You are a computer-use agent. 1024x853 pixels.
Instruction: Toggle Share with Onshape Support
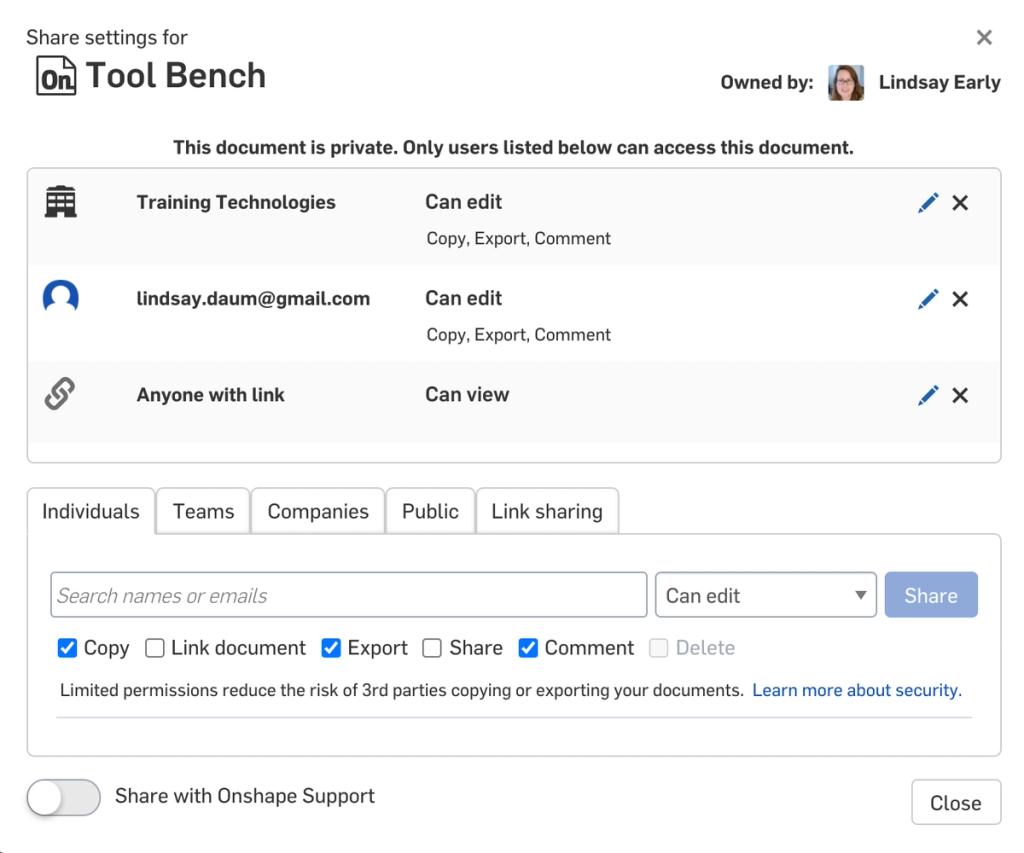pyautogui.click(x=63, y=797)
